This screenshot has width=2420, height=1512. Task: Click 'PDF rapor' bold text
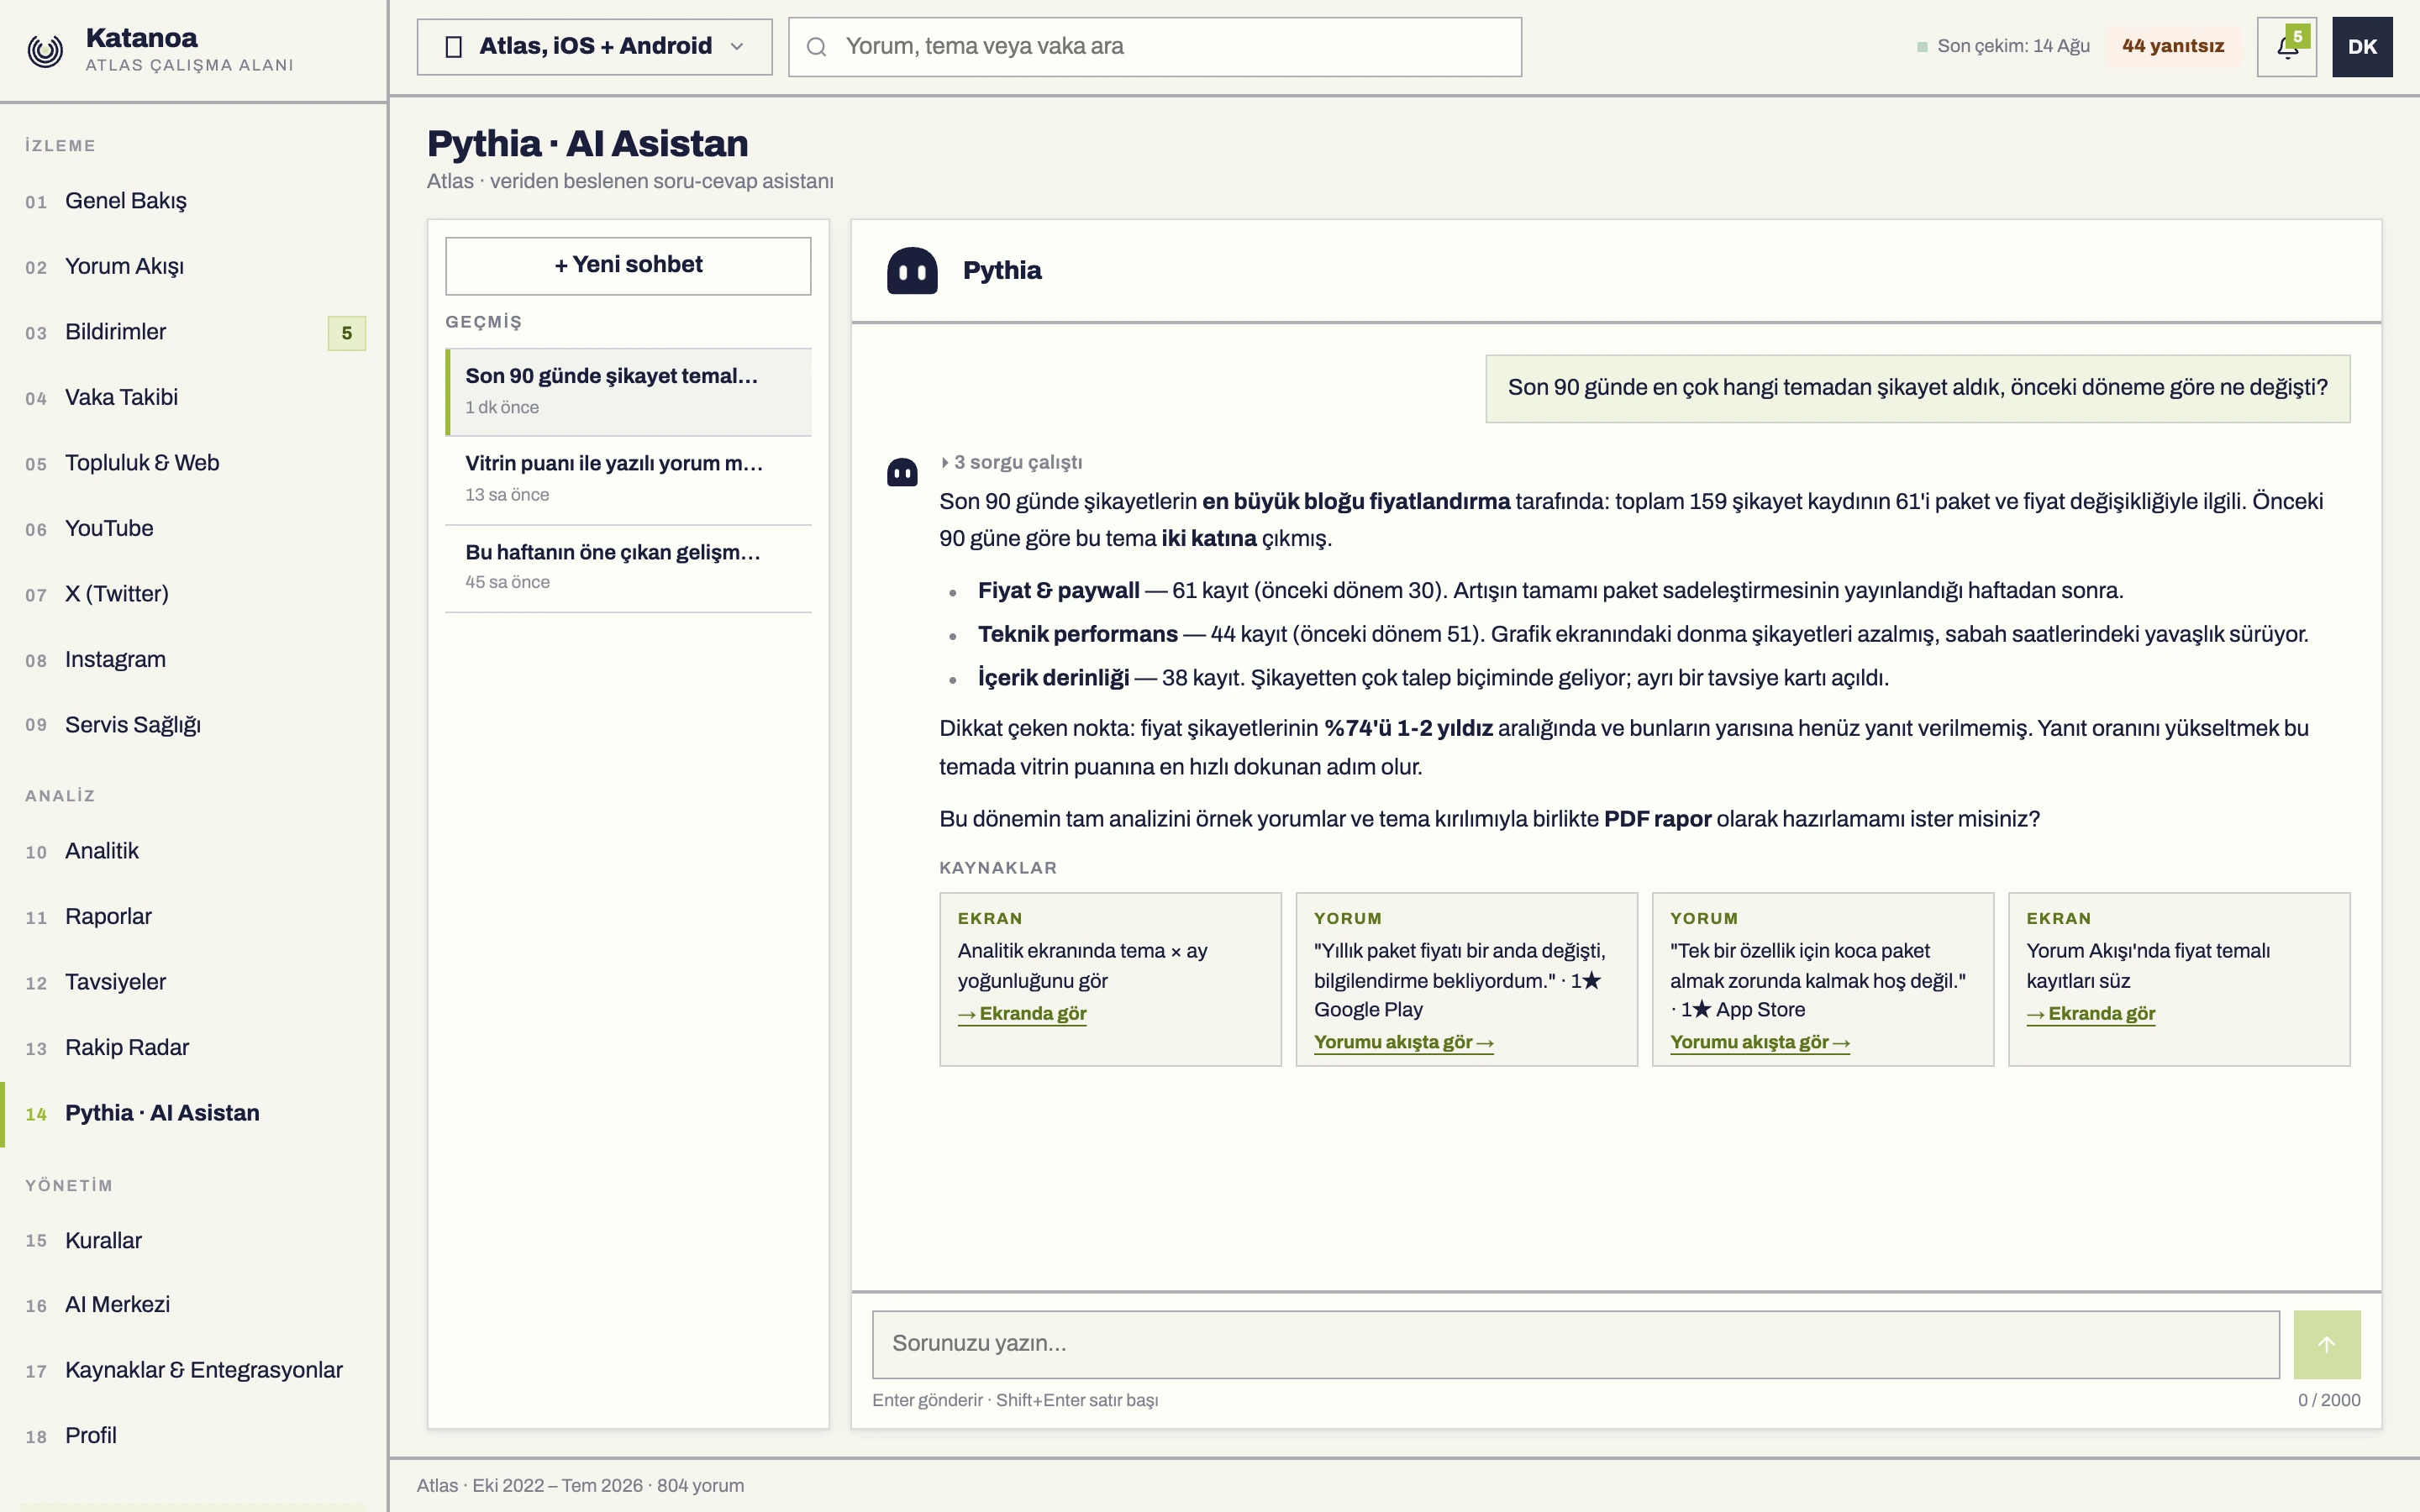pos(1657,820)
